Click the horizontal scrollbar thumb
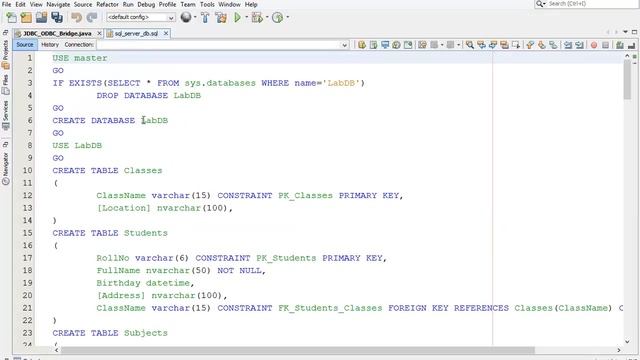The width and height of the screenshot is (640, 360). 298,350
